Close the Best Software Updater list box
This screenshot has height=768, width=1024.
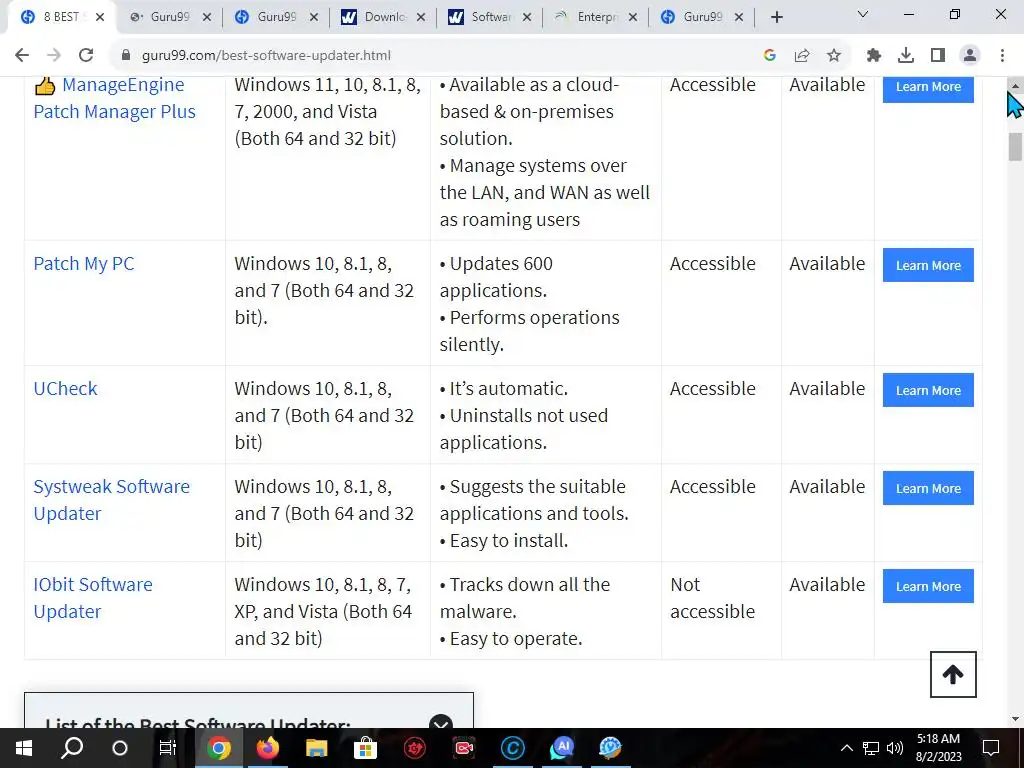(441, 722)
